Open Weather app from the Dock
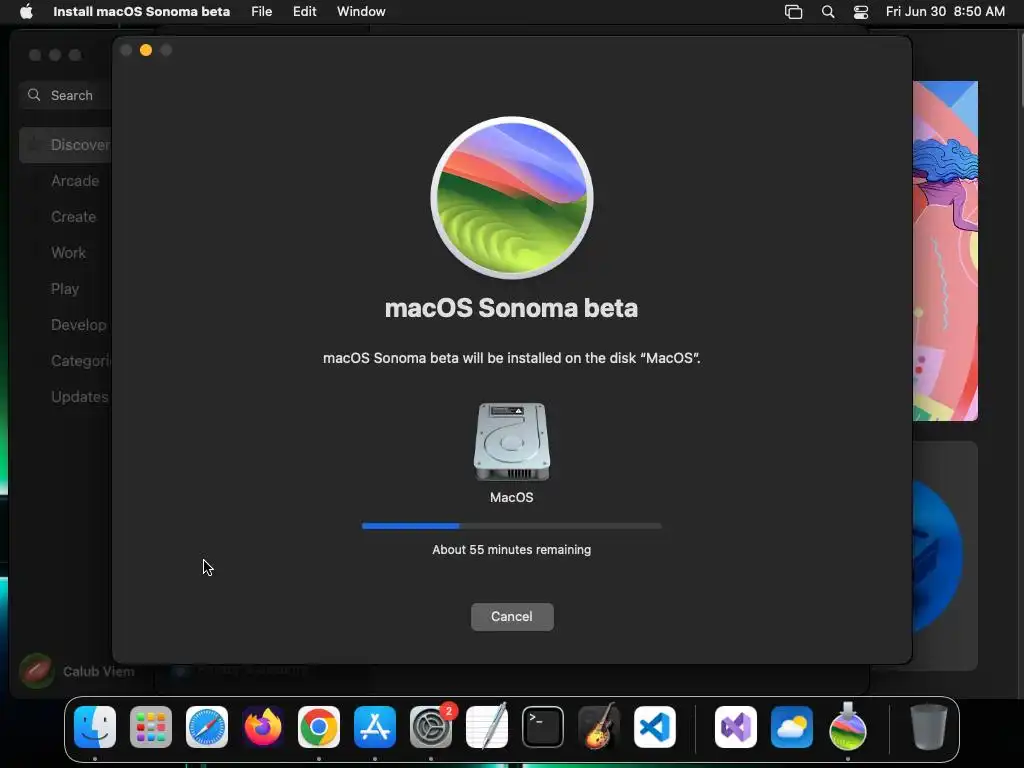 click(792, 727)
